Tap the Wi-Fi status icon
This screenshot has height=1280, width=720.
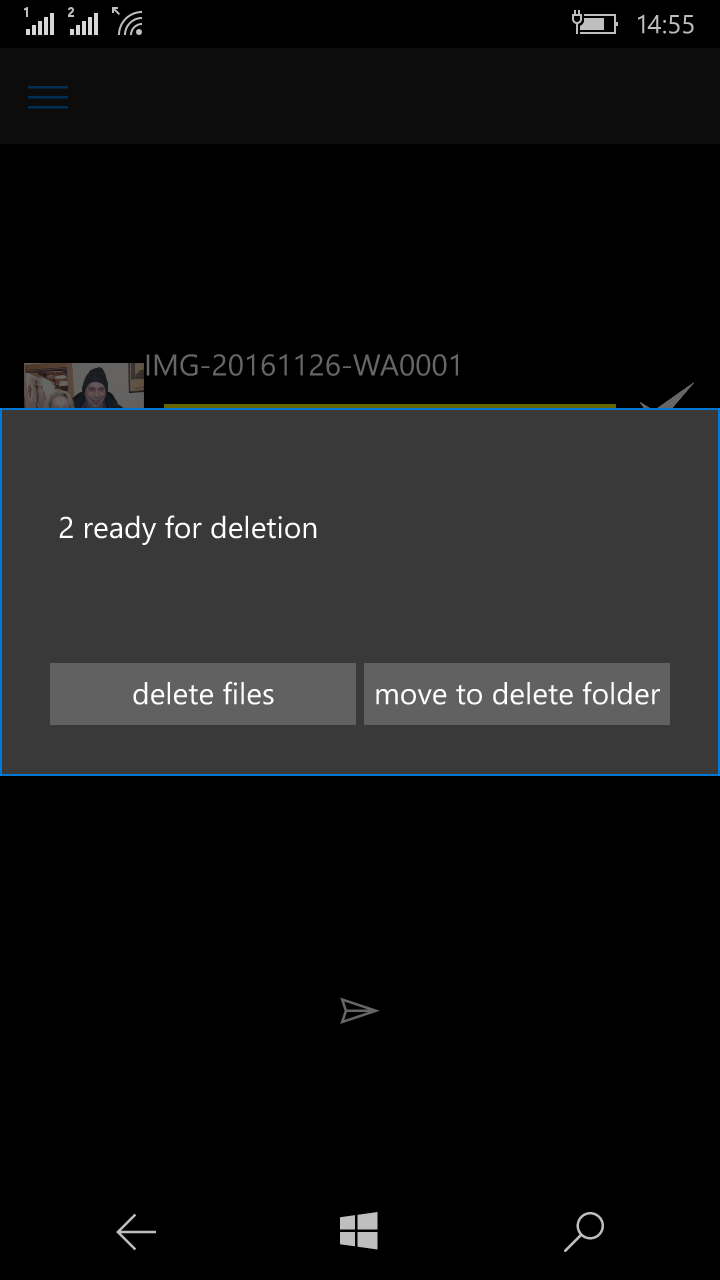[x=129, y=21]
